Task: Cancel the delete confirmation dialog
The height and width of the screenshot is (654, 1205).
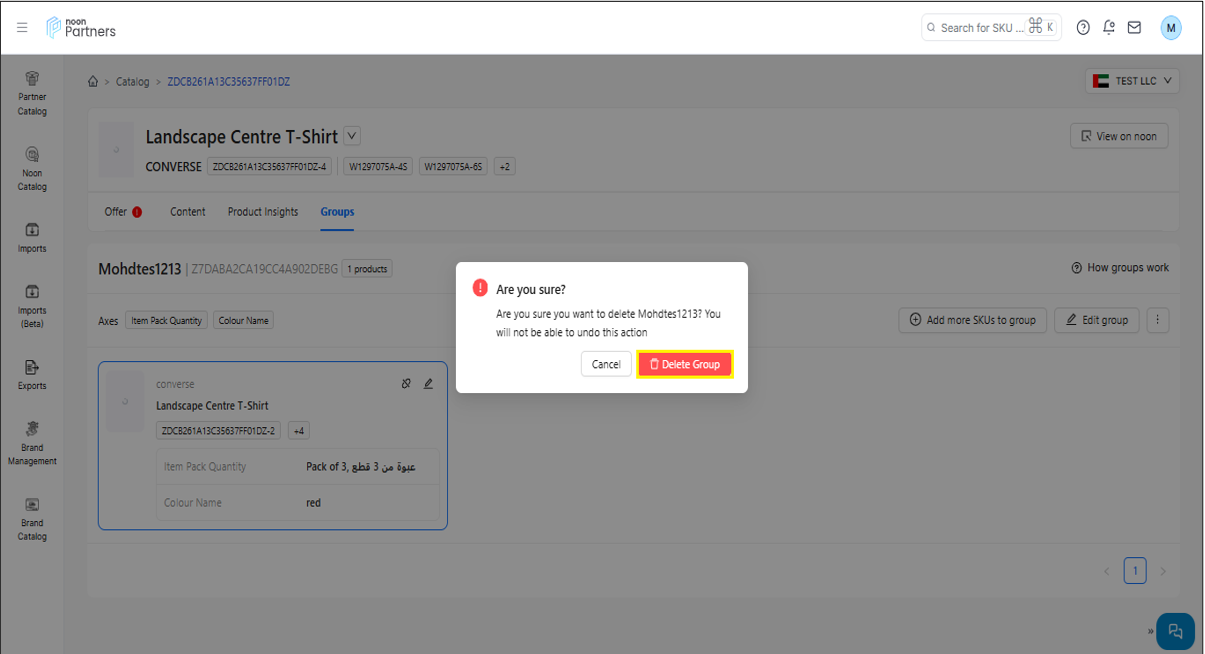Action: click(x=606, y=364)
